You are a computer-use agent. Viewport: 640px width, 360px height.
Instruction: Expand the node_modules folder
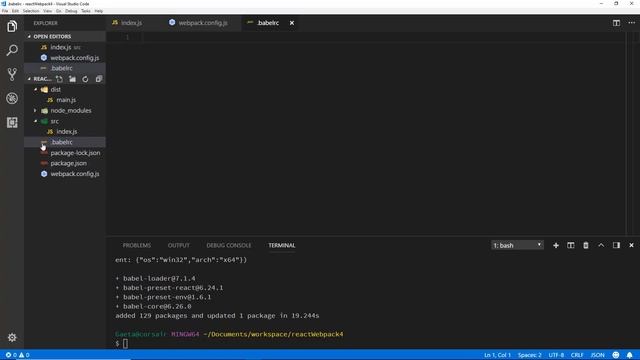71,111
